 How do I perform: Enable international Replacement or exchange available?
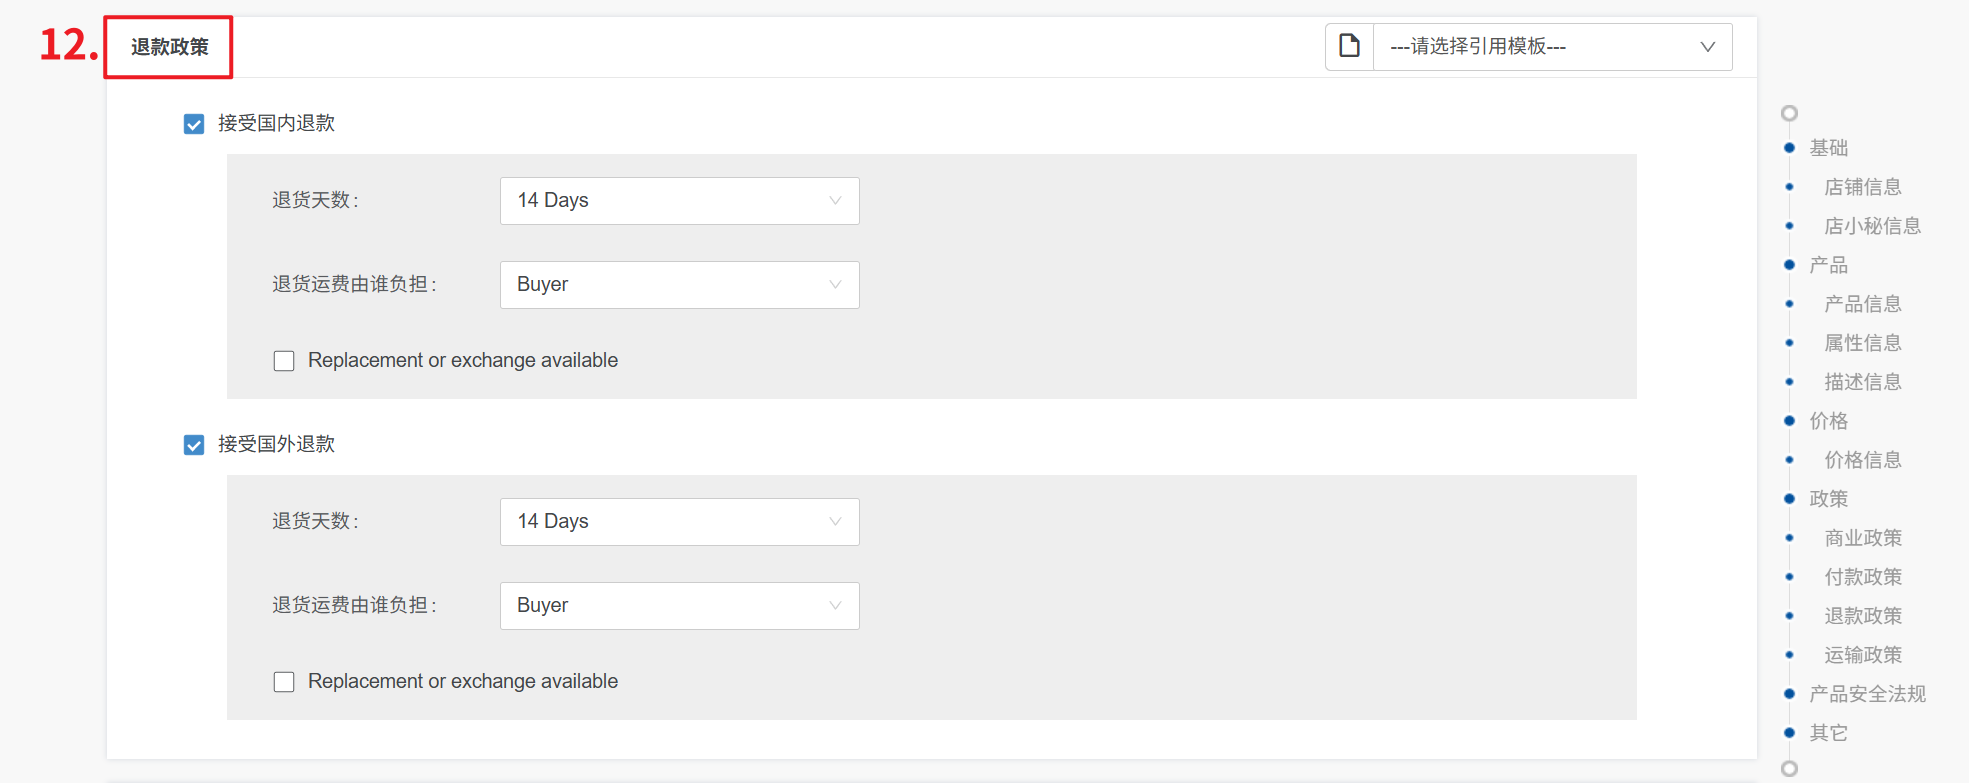click(285, 682)
